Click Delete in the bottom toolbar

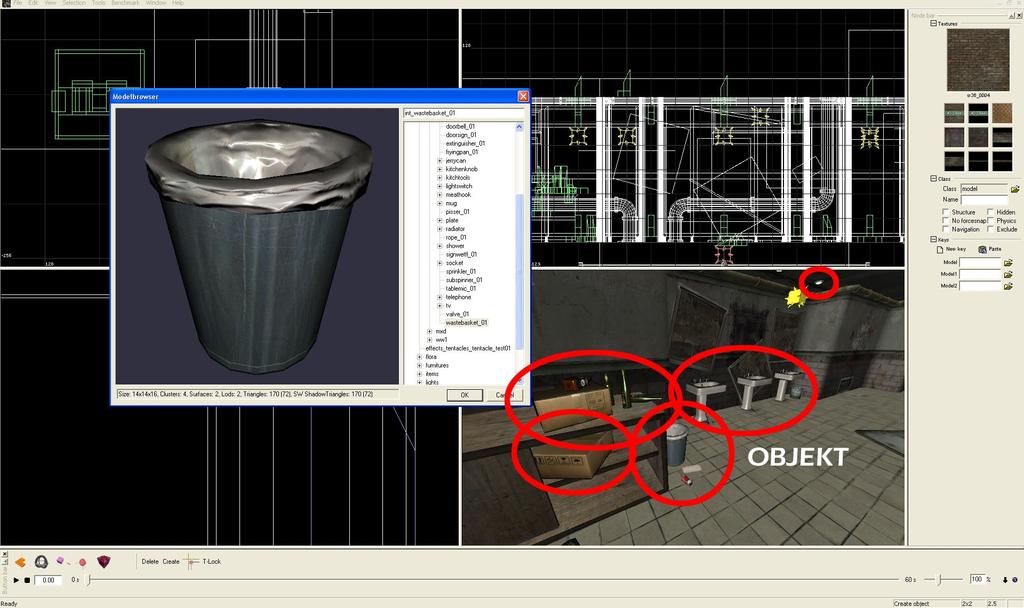click(150, 562)
